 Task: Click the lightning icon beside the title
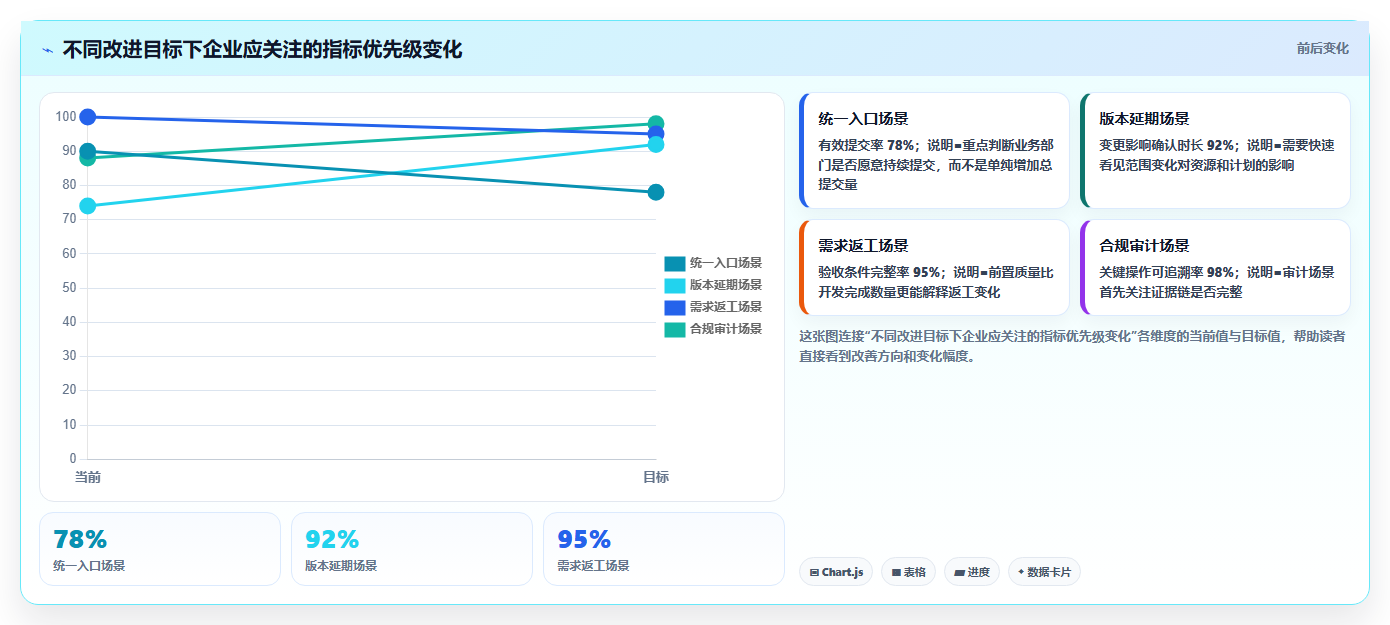click(x=47, y=50)
